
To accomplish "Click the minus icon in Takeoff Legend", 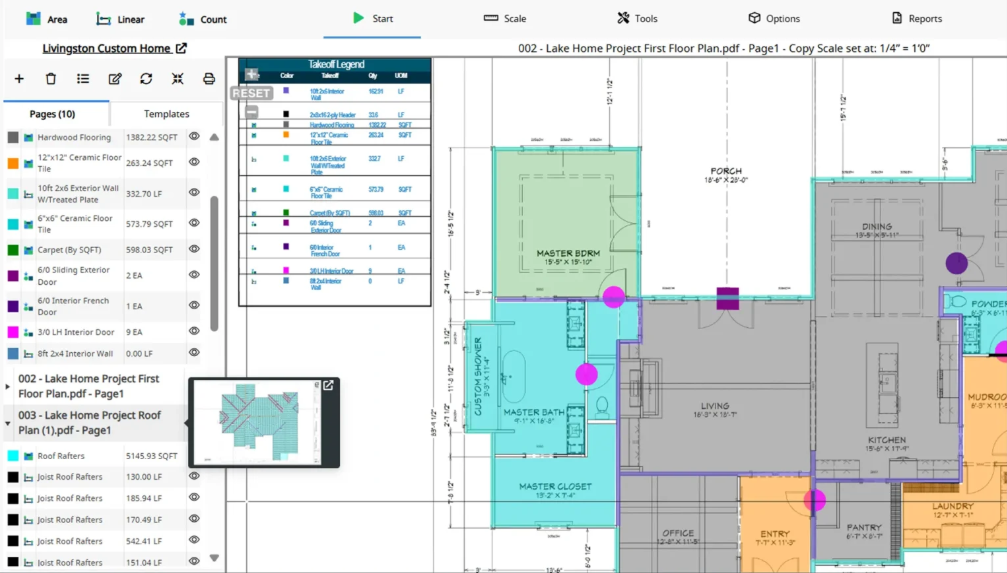I will point(252,112).
